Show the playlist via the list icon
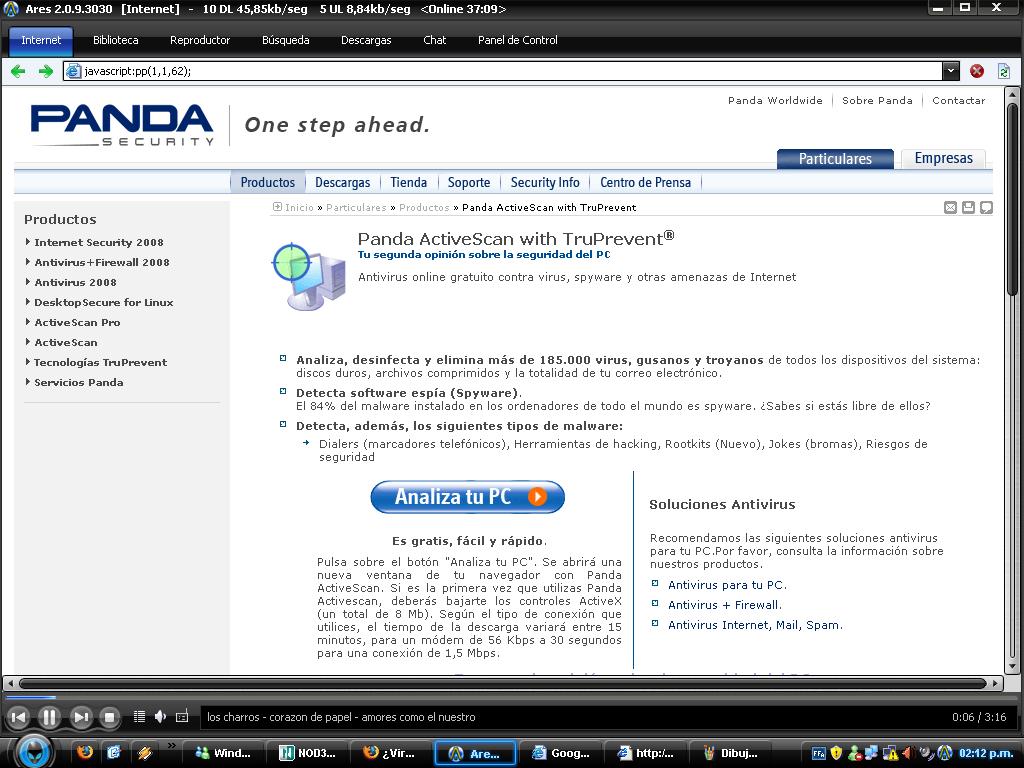Image resolution: width=1024 pixels, height=768 pixels. pyautogui.click(x=139, y=716)
